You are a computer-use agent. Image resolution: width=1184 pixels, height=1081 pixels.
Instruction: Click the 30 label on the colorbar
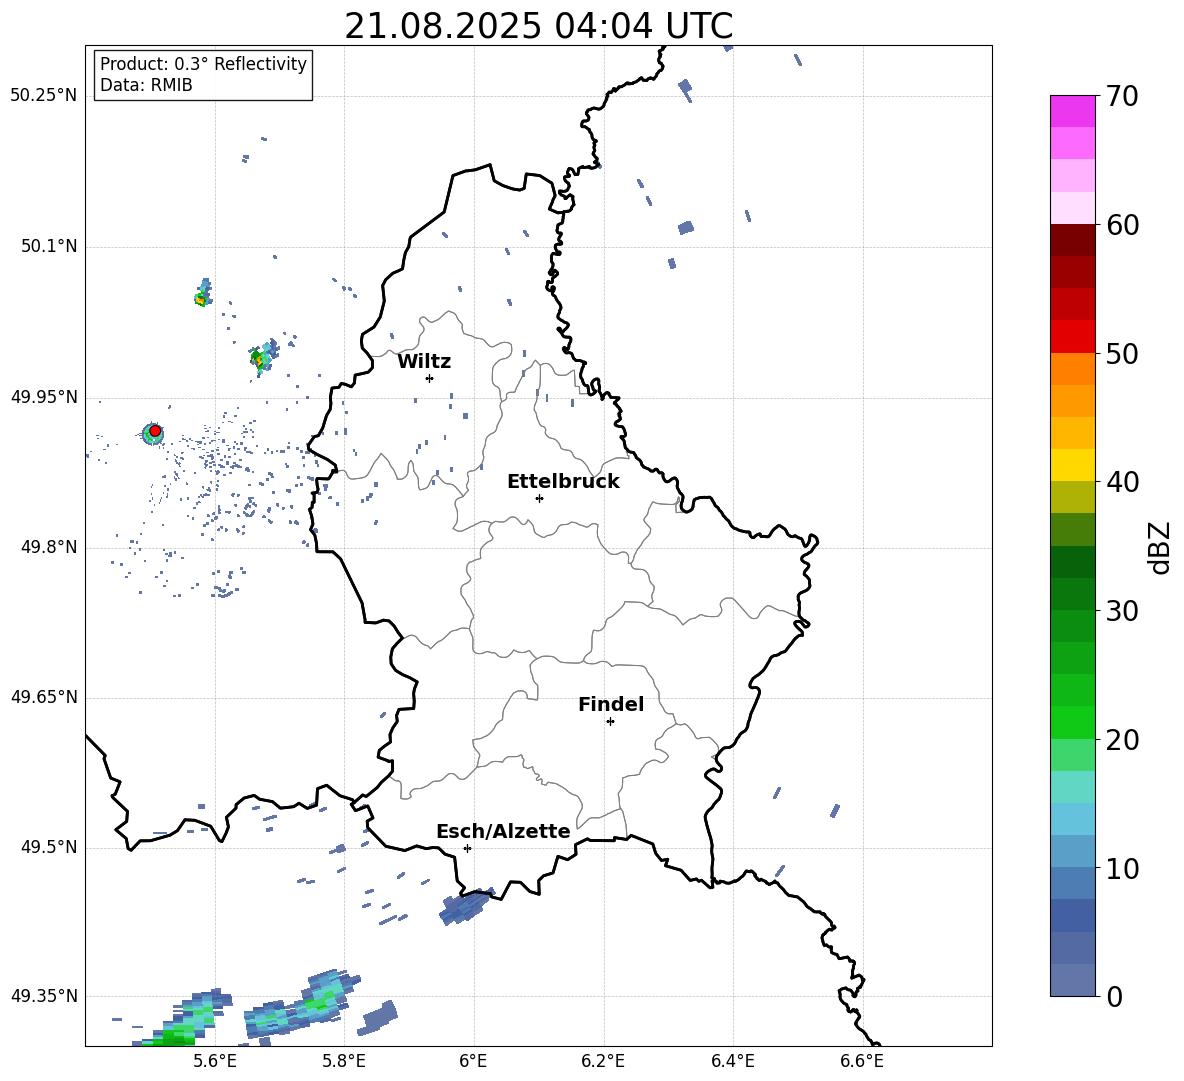(1122, 611)
